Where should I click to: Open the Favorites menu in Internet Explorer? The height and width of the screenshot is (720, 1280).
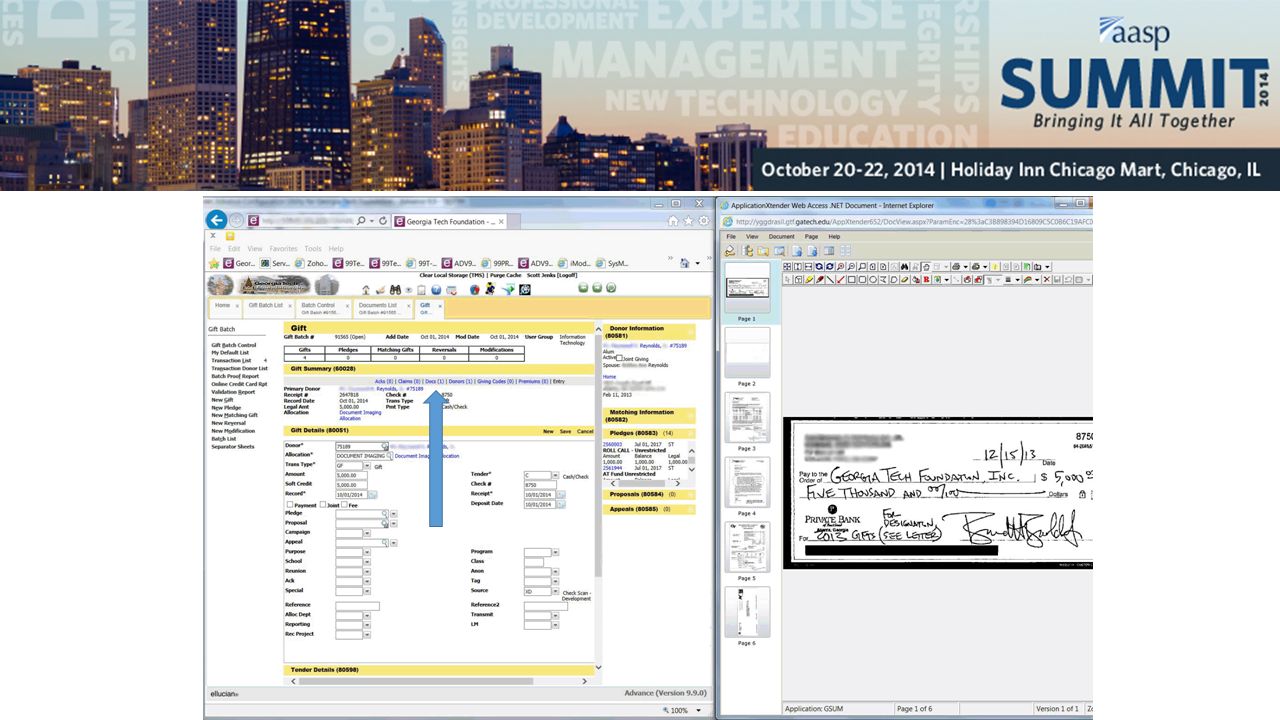tap(283, 249)
